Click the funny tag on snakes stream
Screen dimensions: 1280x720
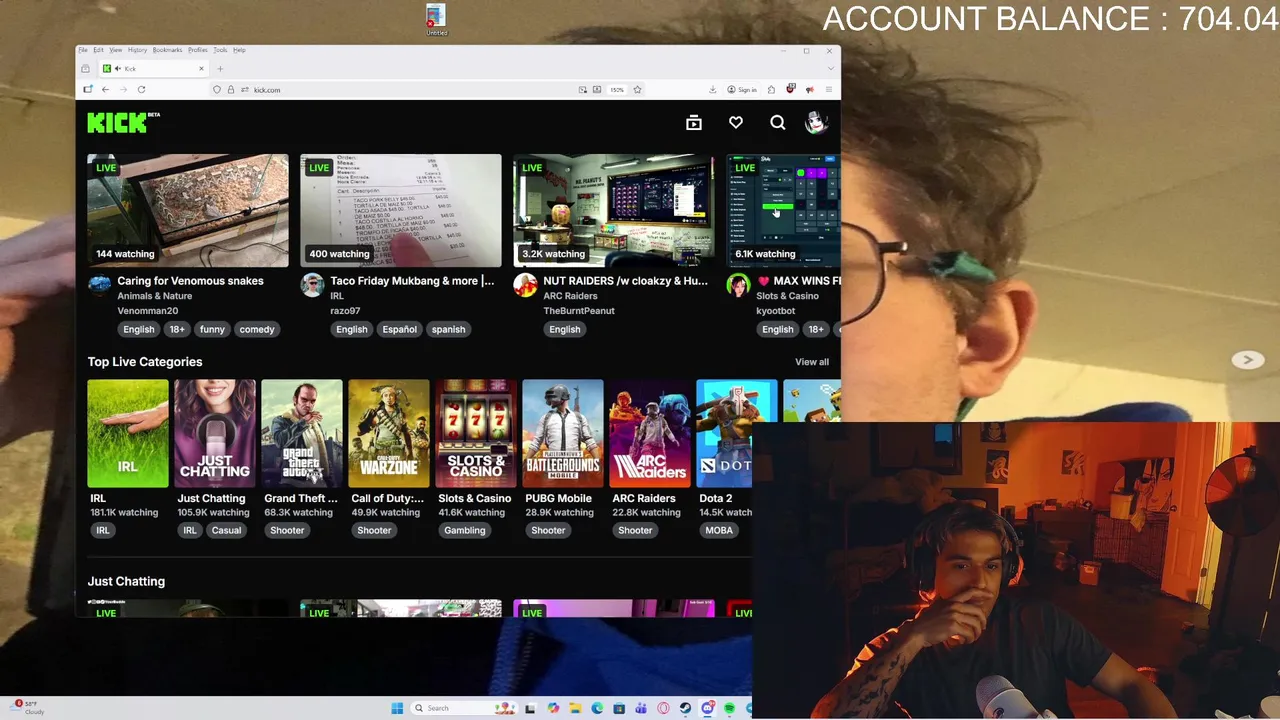click(x=212, y=329)
